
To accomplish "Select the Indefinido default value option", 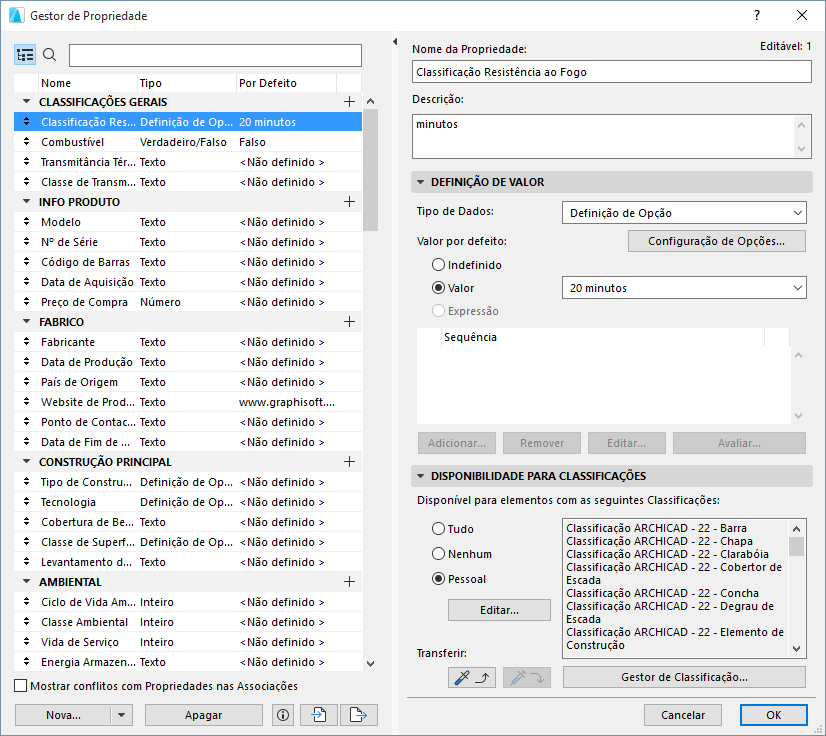I will click(x=438, y=264).
